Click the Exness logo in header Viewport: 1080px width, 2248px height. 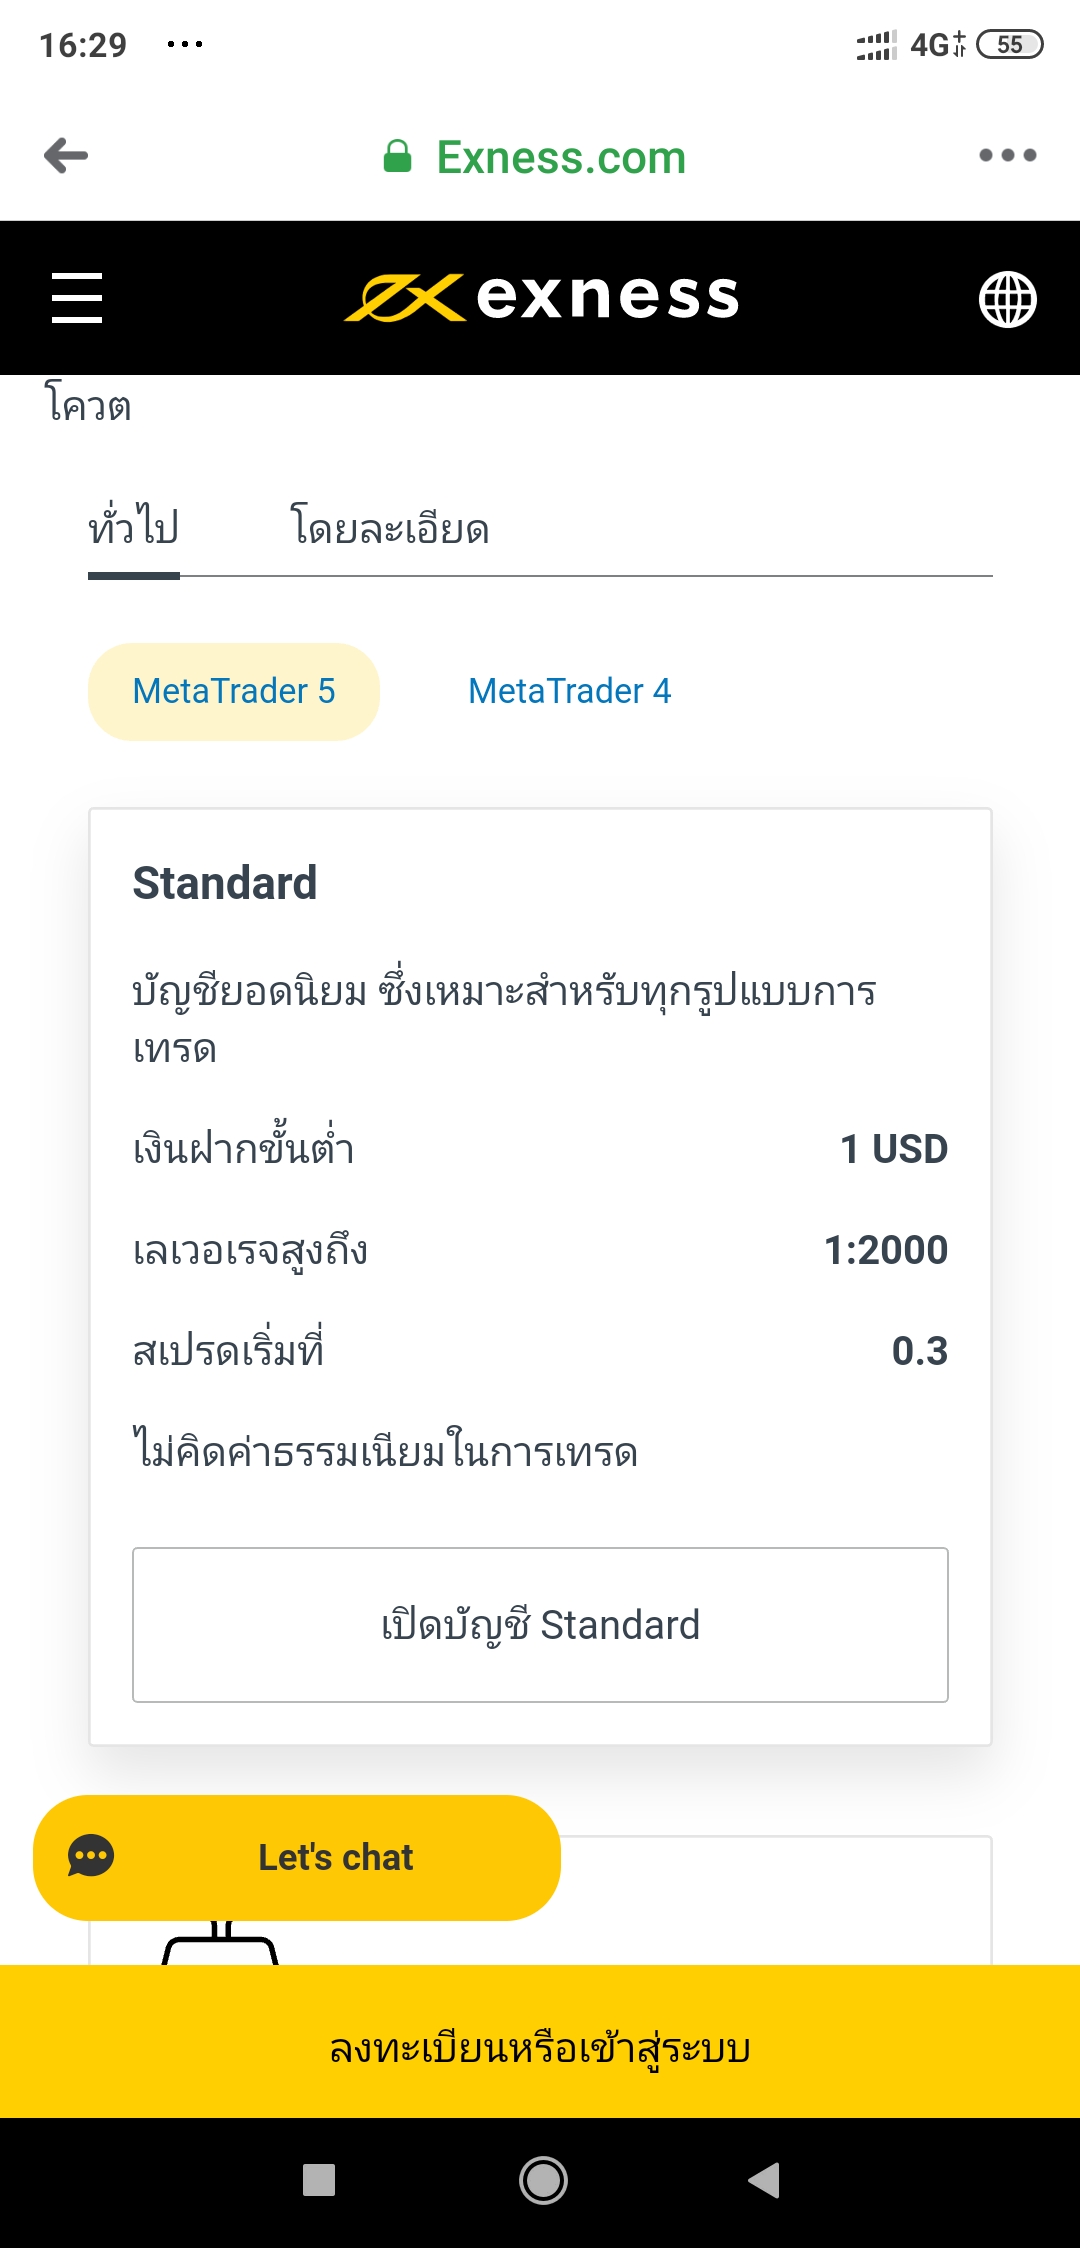[541, 297]
